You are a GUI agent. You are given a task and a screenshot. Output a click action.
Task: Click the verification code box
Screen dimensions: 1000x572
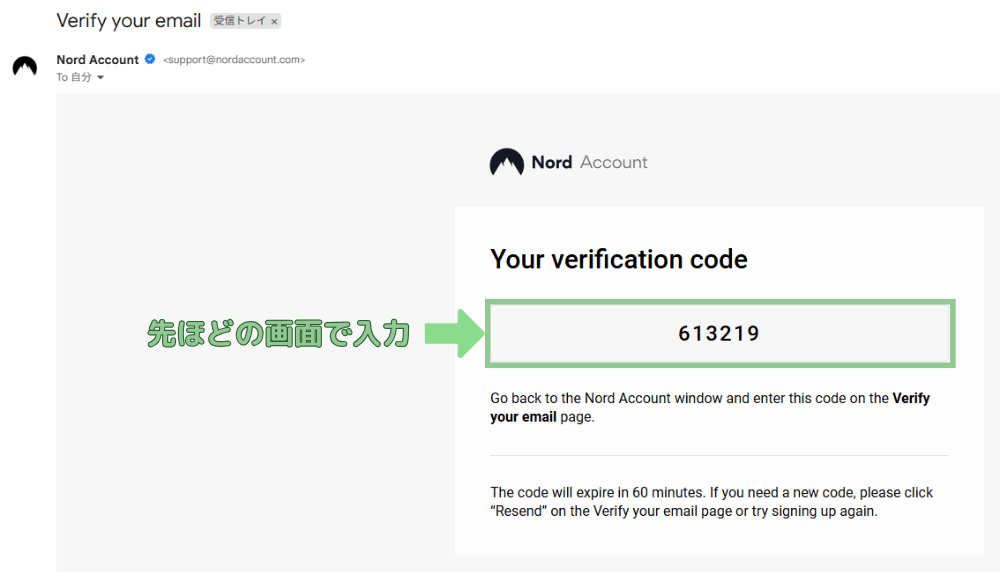point(720,334)
